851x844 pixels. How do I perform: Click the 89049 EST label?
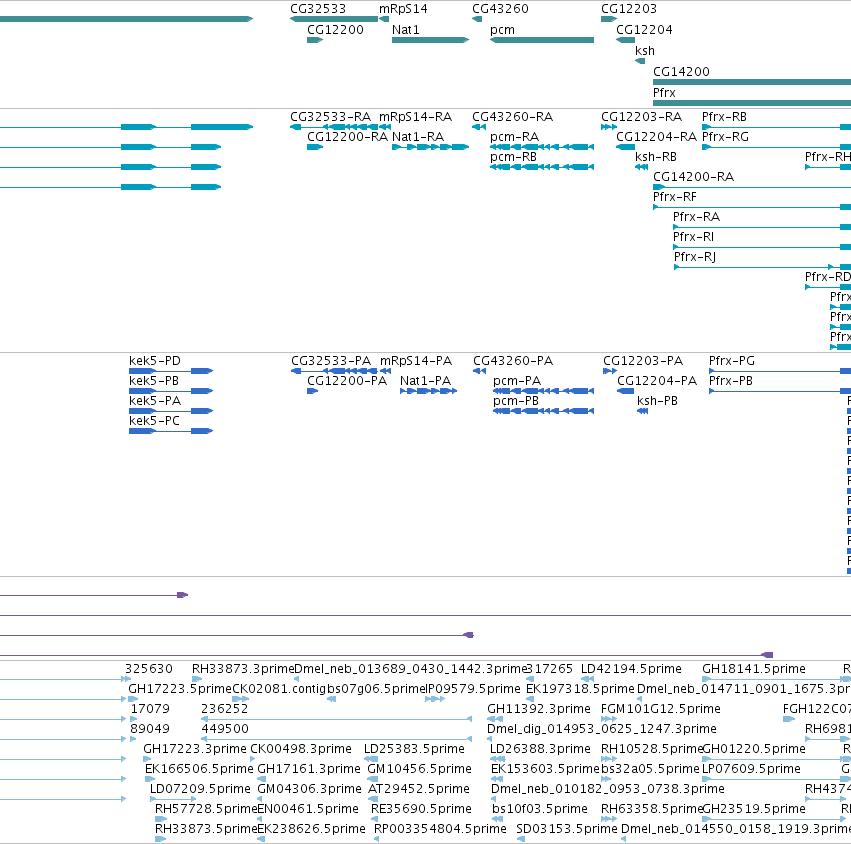click(x=150, y=729)
